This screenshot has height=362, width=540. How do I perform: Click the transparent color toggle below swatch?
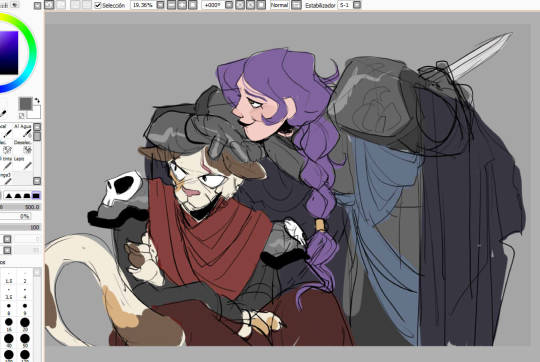tap(21, 115)
